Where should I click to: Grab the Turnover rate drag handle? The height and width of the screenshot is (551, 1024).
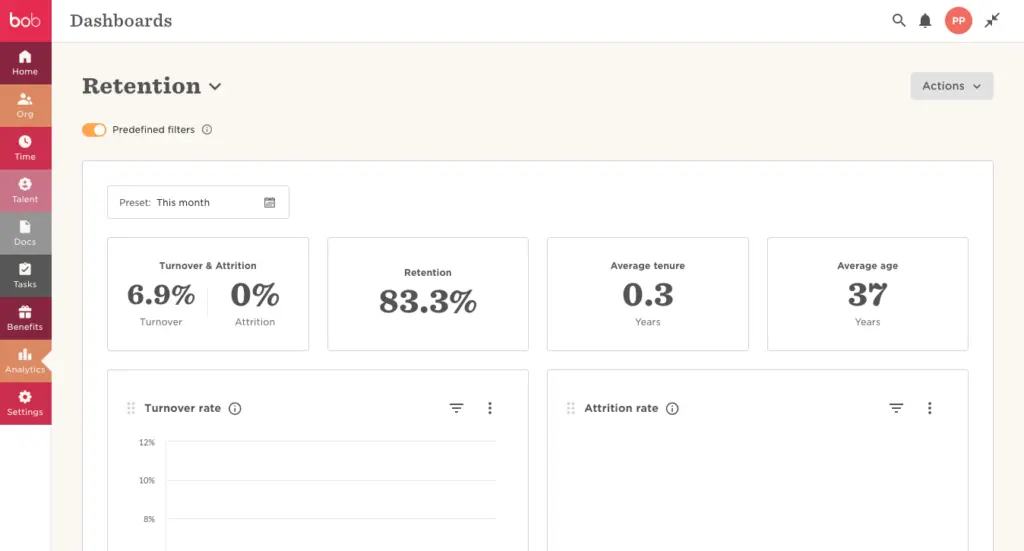coord(131,409)
